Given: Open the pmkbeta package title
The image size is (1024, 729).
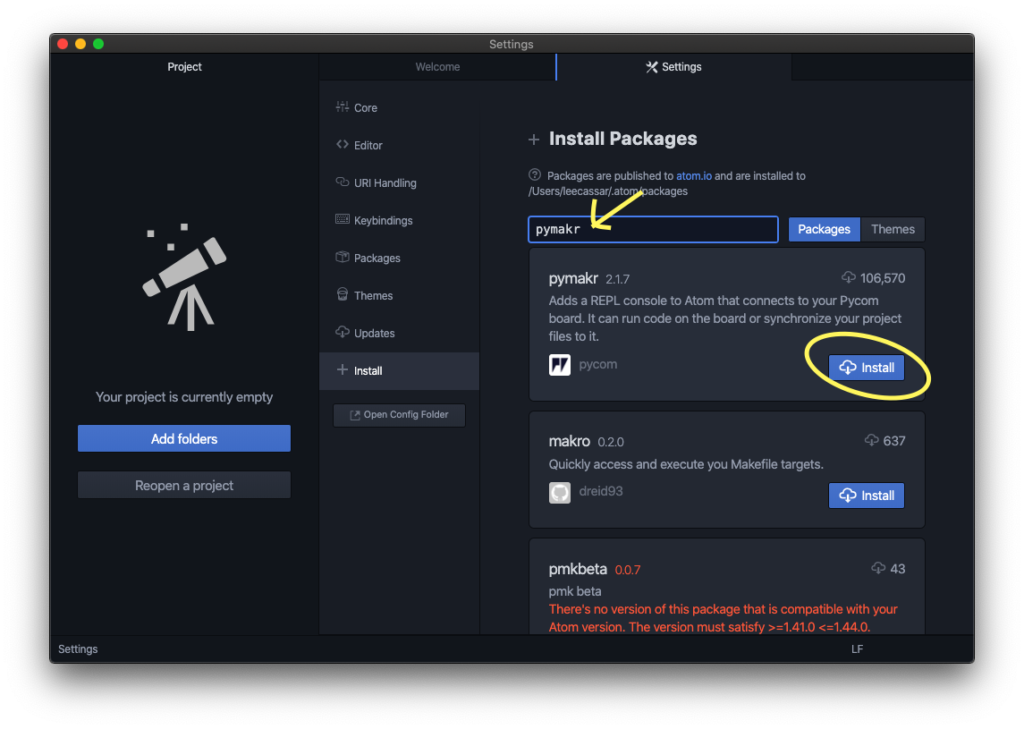Looking at the screenshot, I should [x=578, y=569].
